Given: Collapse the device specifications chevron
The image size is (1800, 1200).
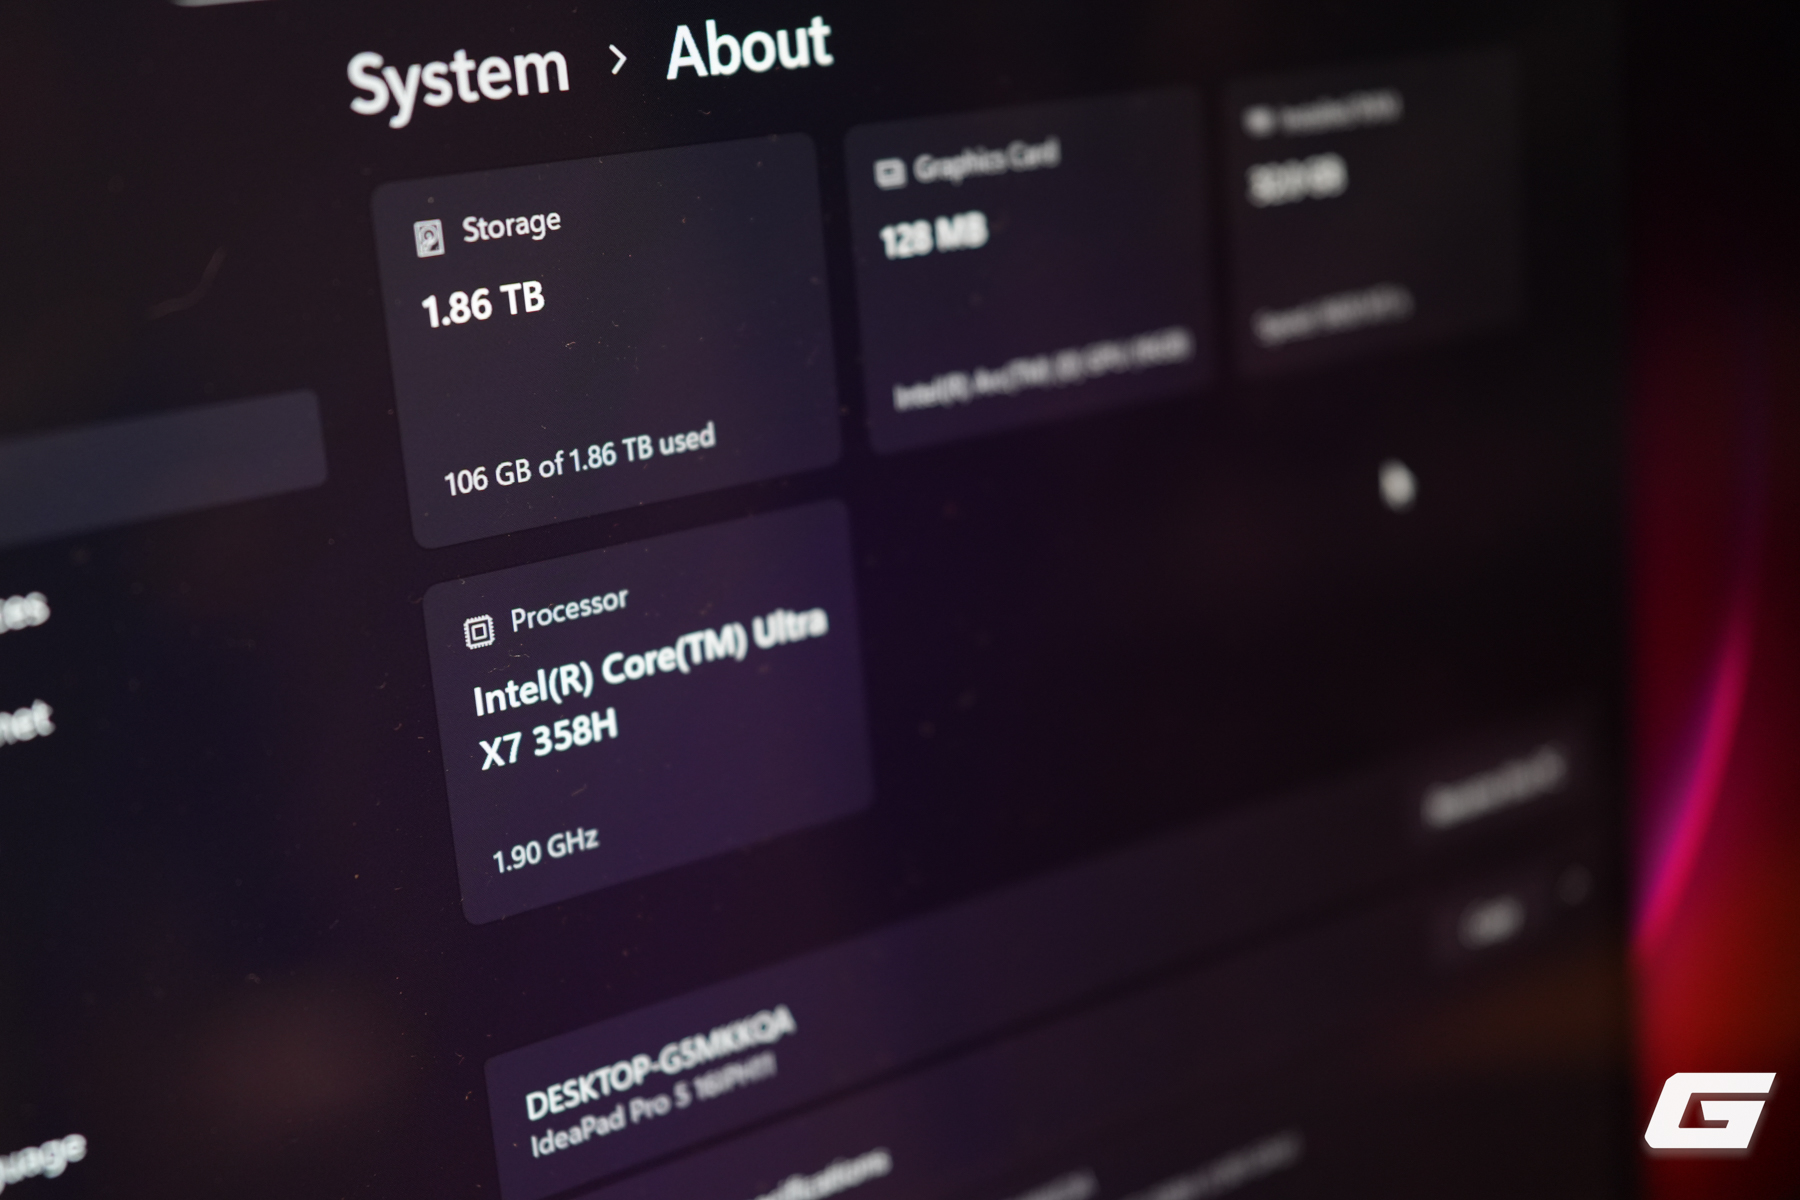Looking at the screenshot, I should click(x=1575, y=887).
